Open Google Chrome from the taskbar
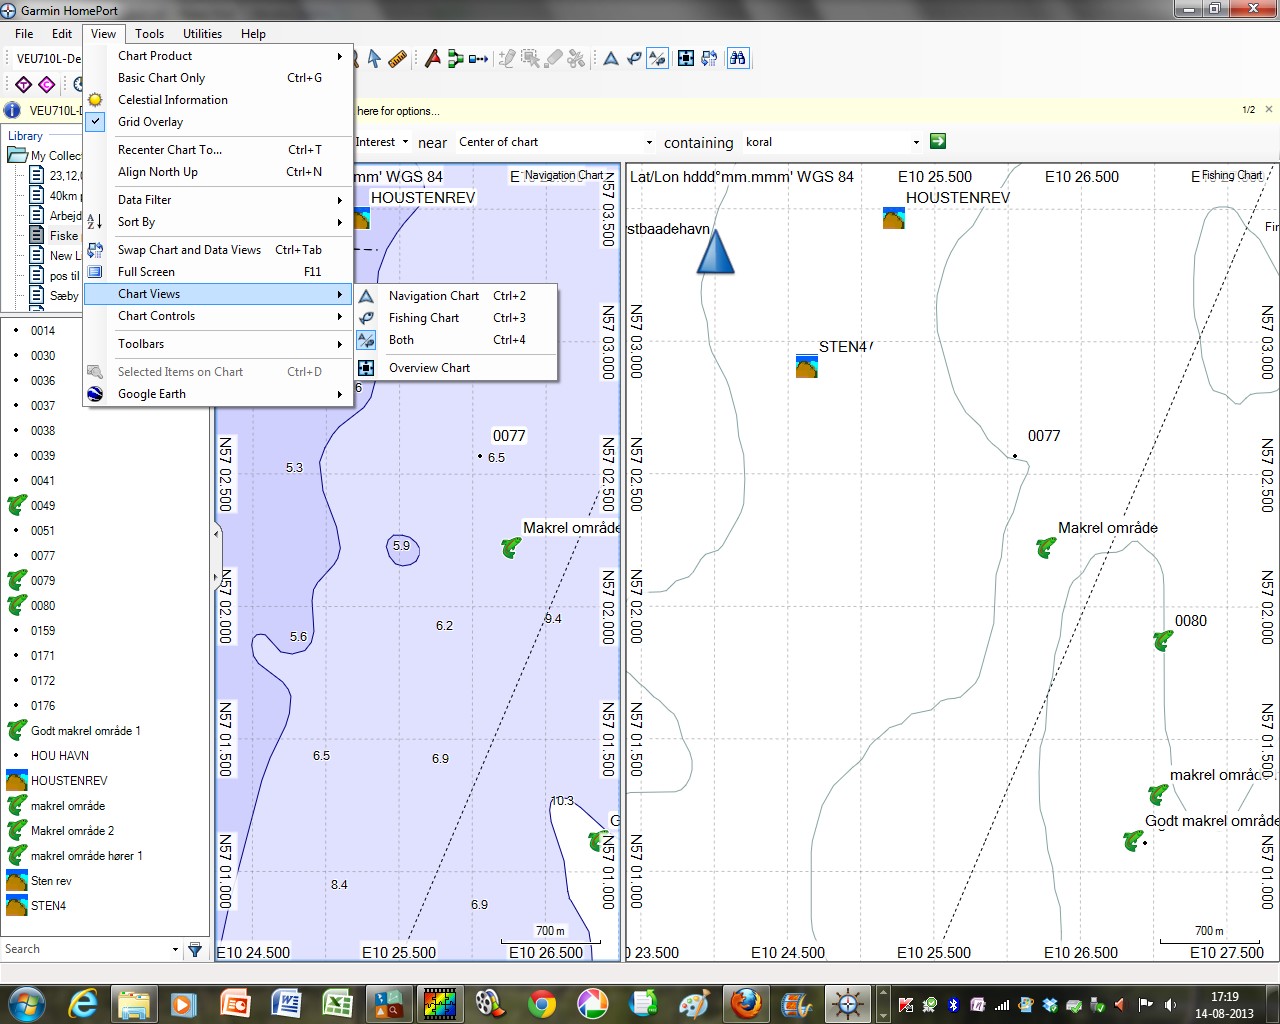 [541, 1003]
